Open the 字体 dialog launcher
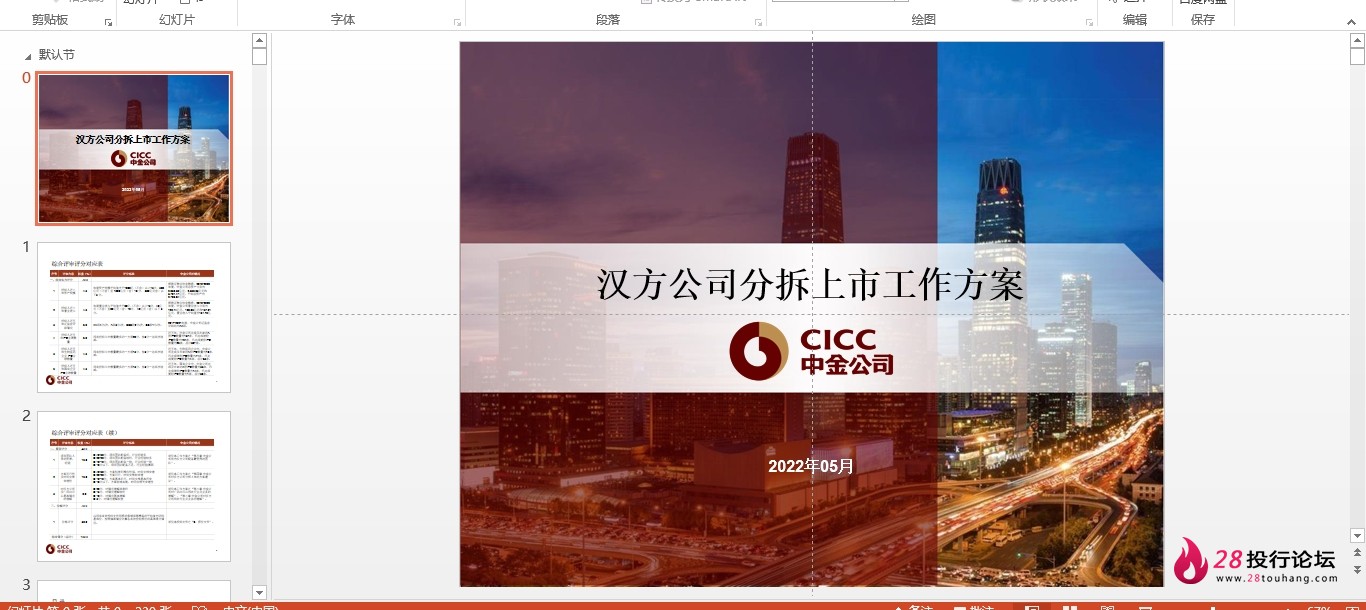The width and height of the screenshot is (1366, 610). pos(457,21)
